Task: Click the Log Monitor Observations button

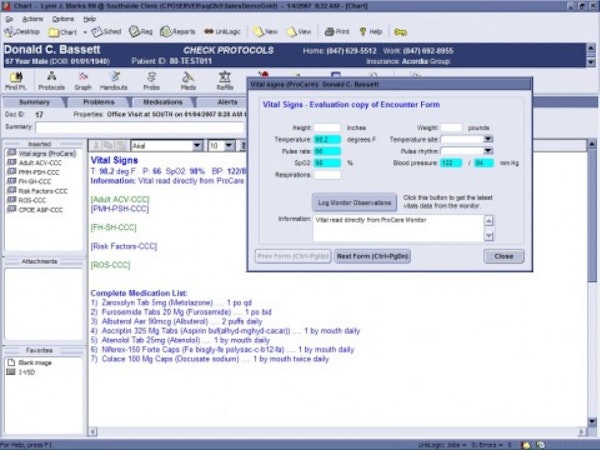Action: [x=353, y=201]
